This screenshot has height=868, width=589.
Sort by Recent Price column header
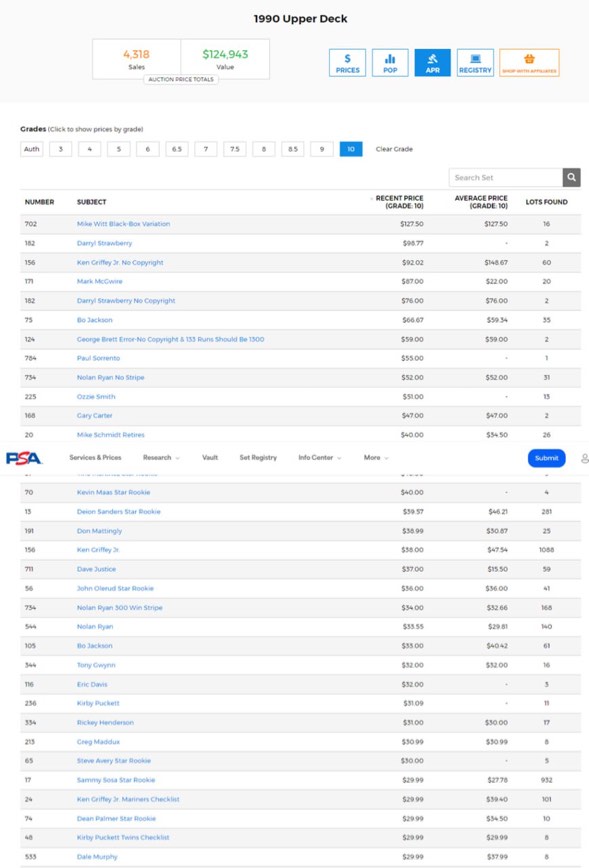click(399, 202)
